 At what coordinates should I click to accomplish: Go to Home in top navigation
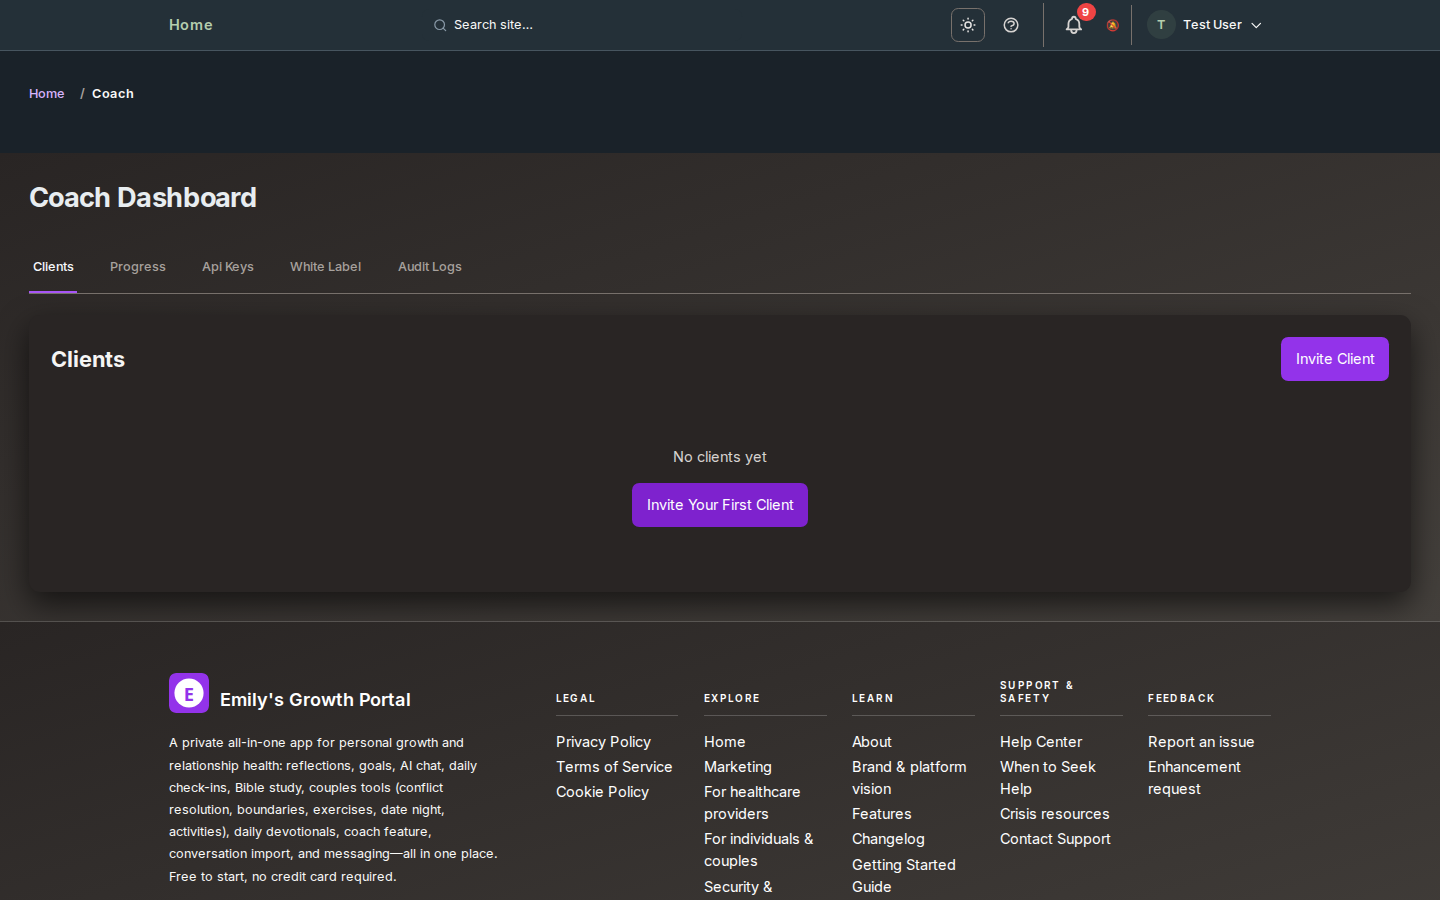click(191, 25)
